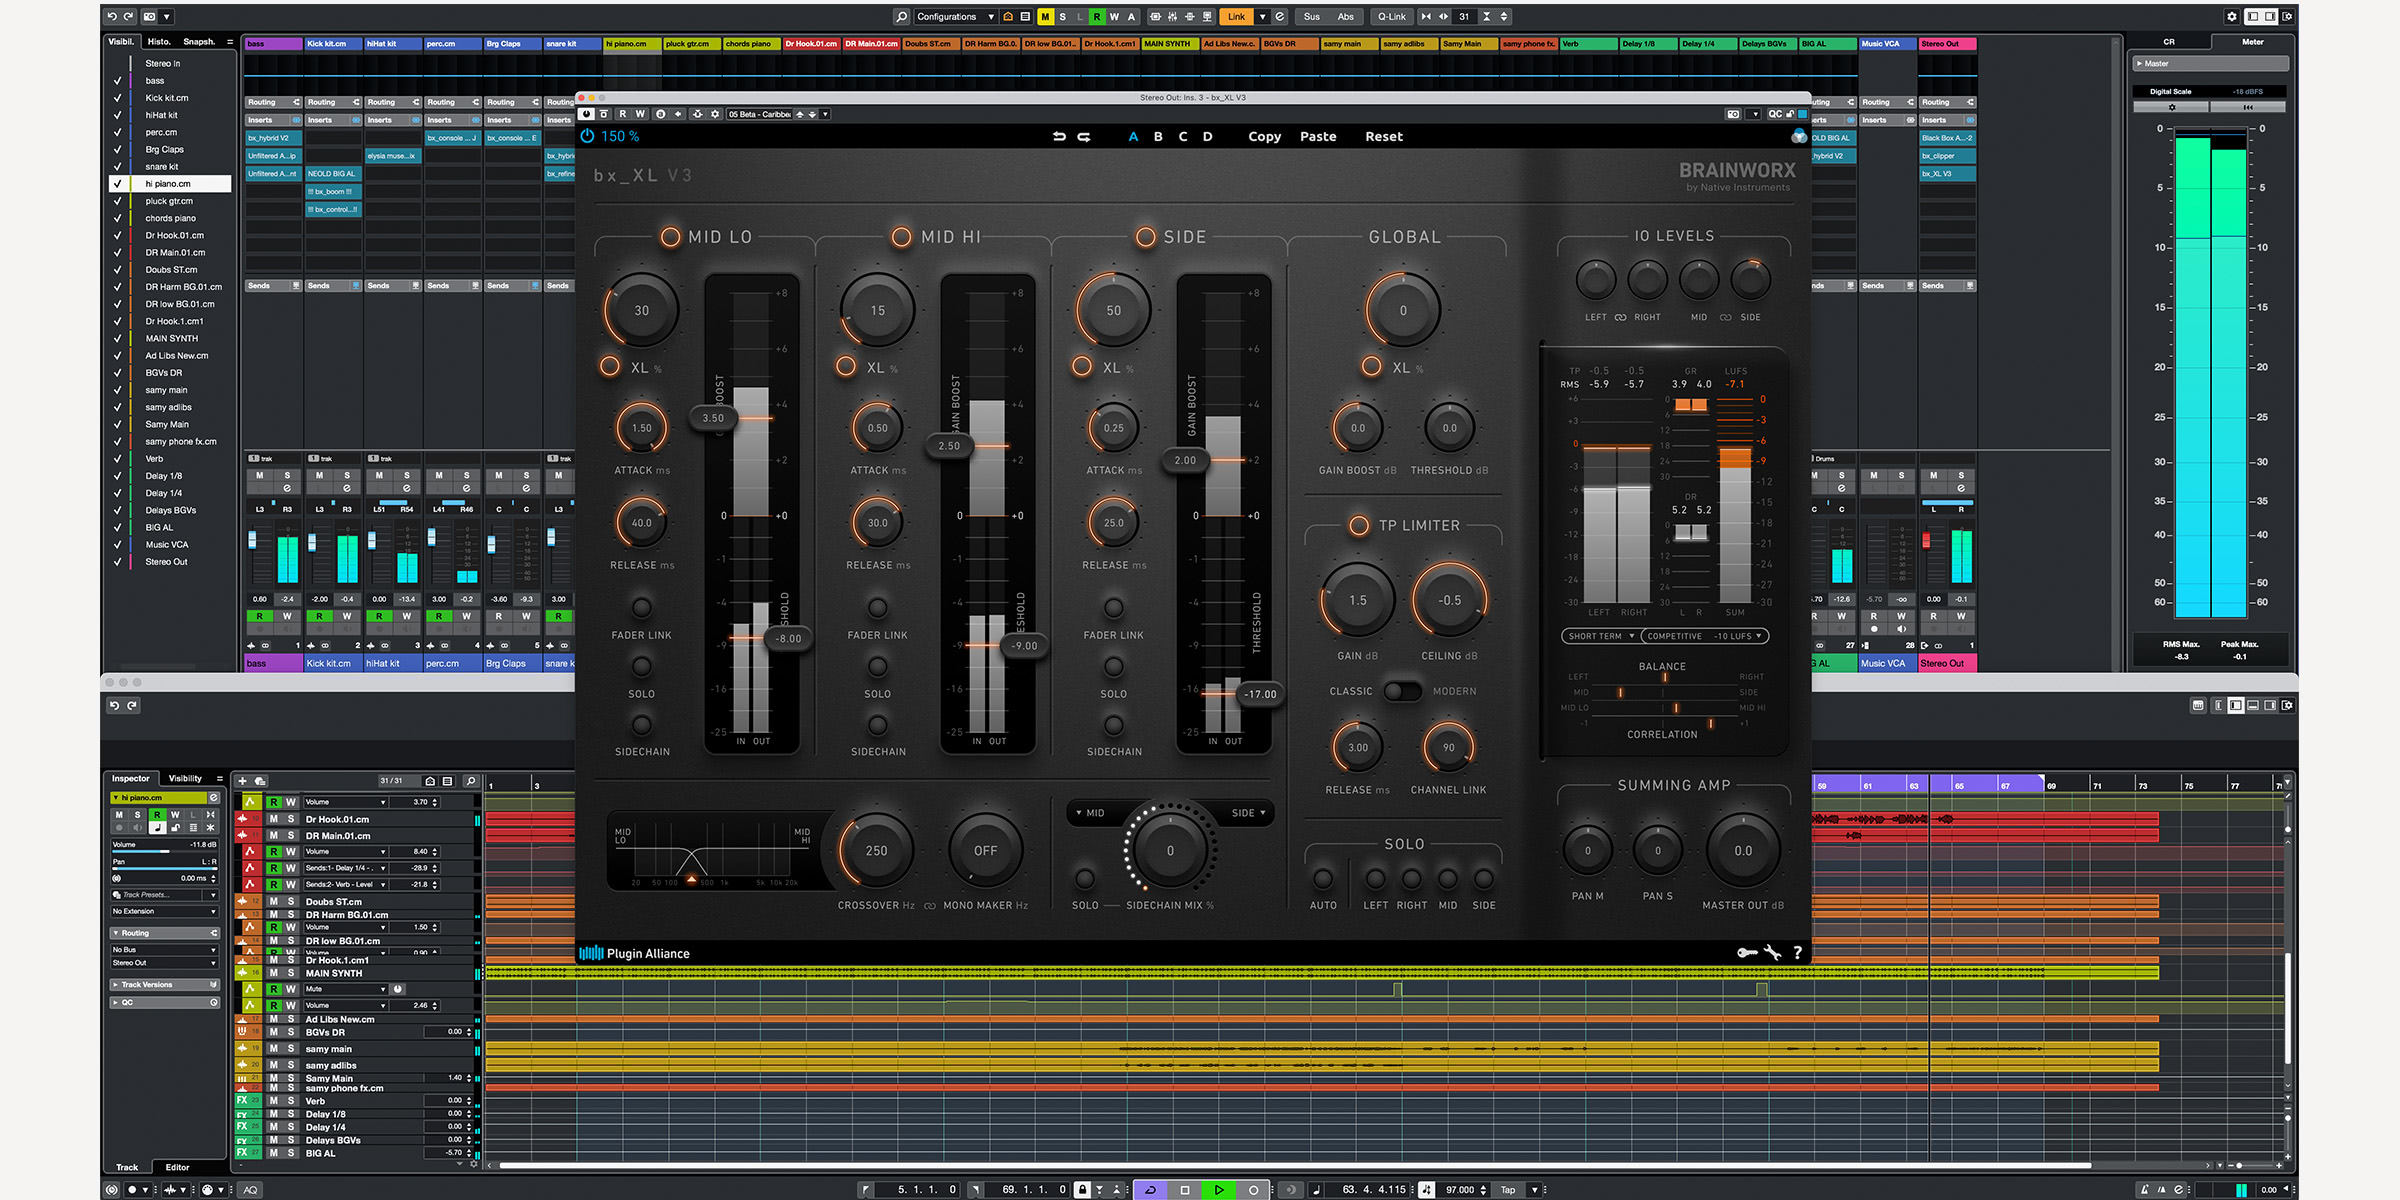Click the transport Stop button
Image resolution: width=2400 pixels, height=1200 pixels.
(1185, 1190)
